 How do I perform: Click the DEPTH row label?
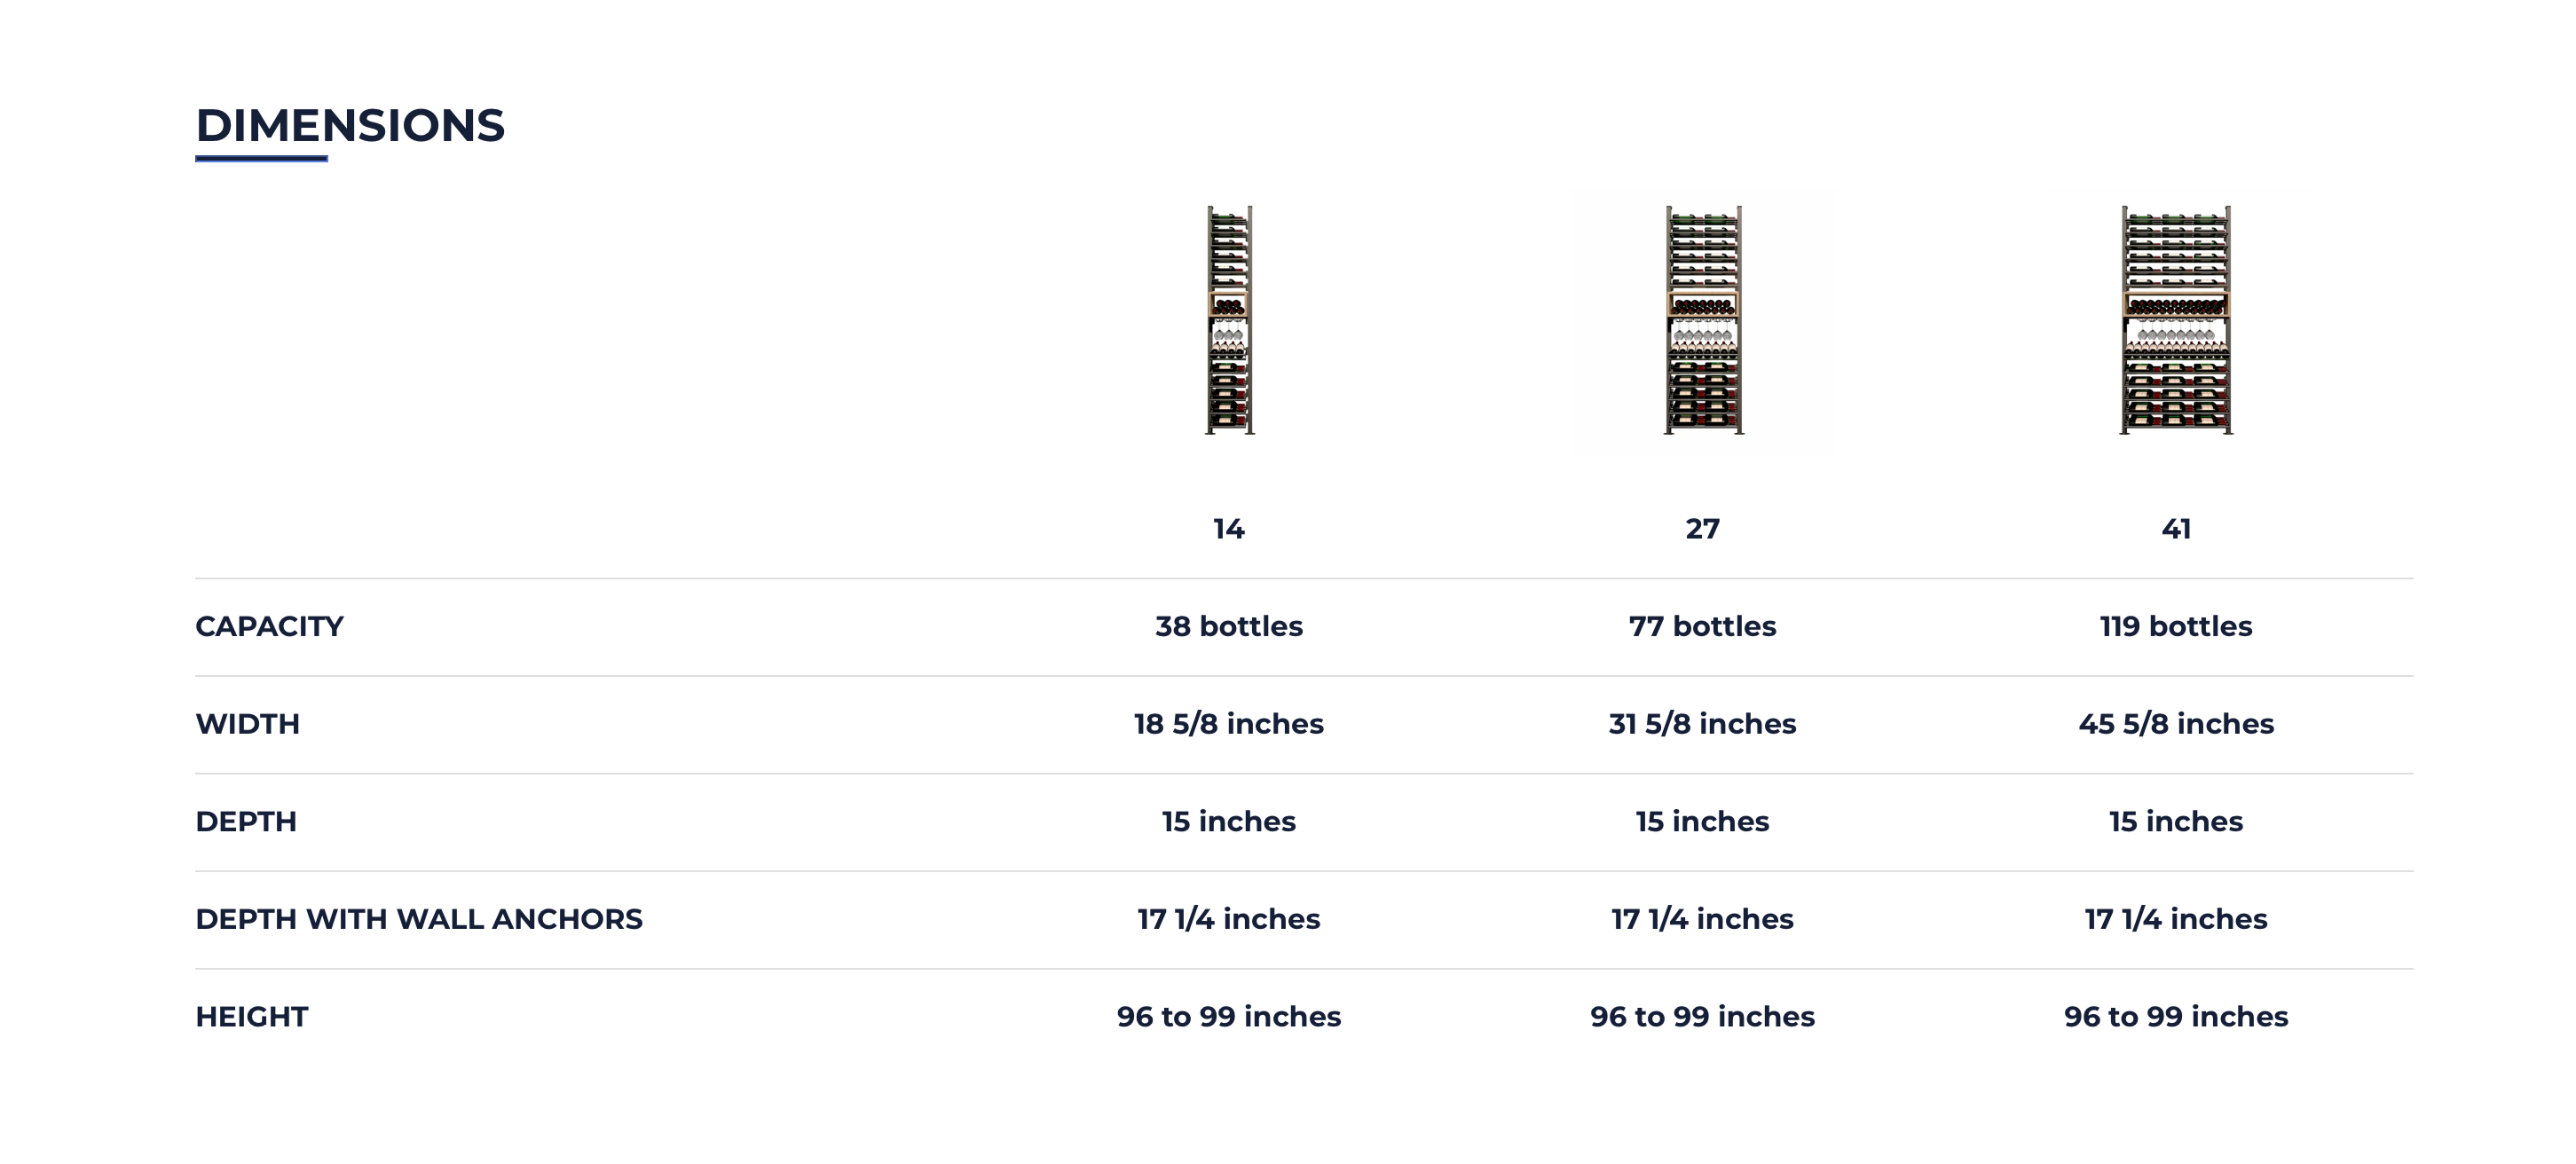click(246, 822)
